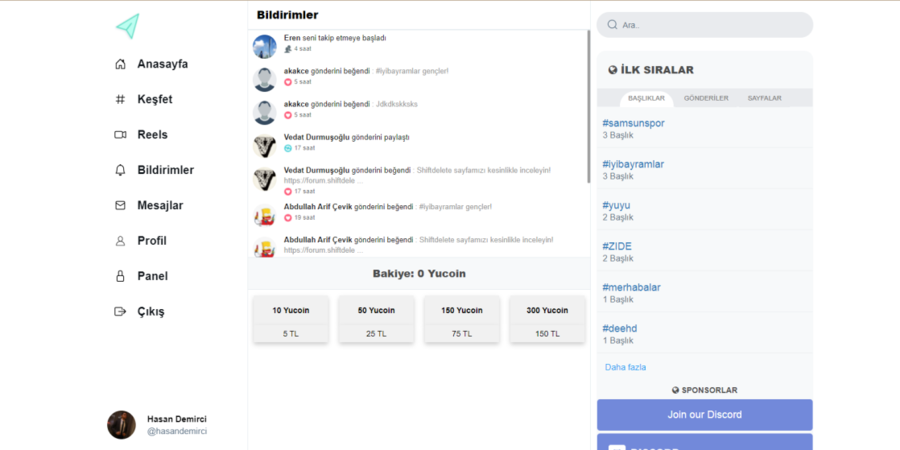Image resolution: width=900 pixels, height=450 pixels.
Task: Click the paper plane logo icon
Action: coord(127,26)
